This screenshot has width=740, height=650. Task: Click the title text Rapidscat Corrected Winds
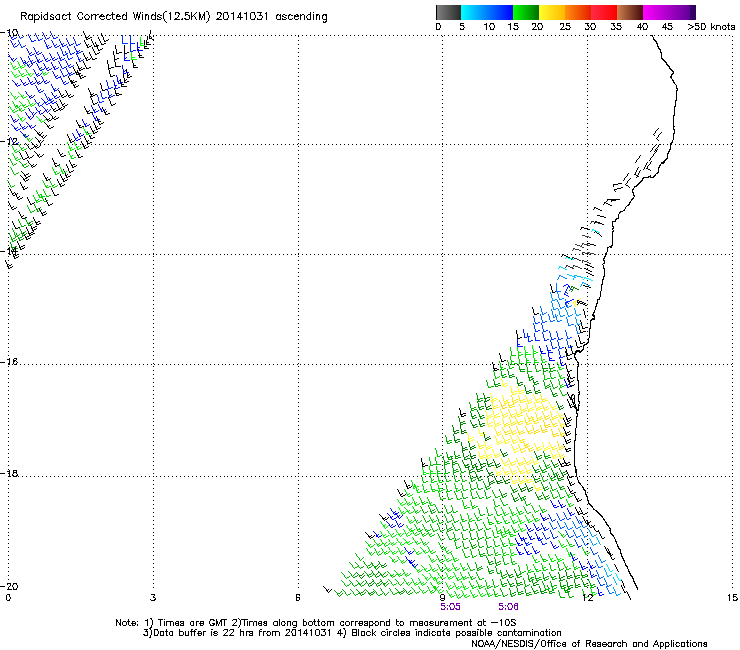[x=91, y=16]
